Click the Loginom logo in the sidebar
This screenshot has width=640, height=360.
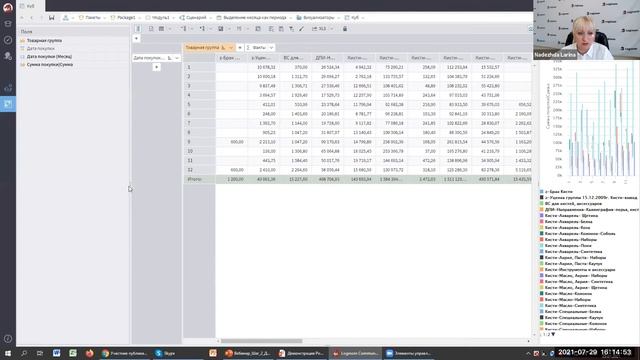point(8,7)
